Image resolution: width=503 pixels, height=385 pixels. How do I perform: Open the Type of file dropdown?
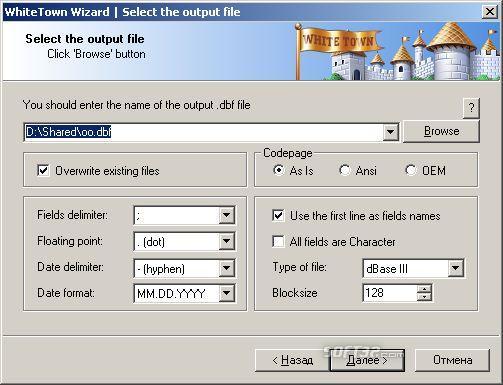(456, 268)
